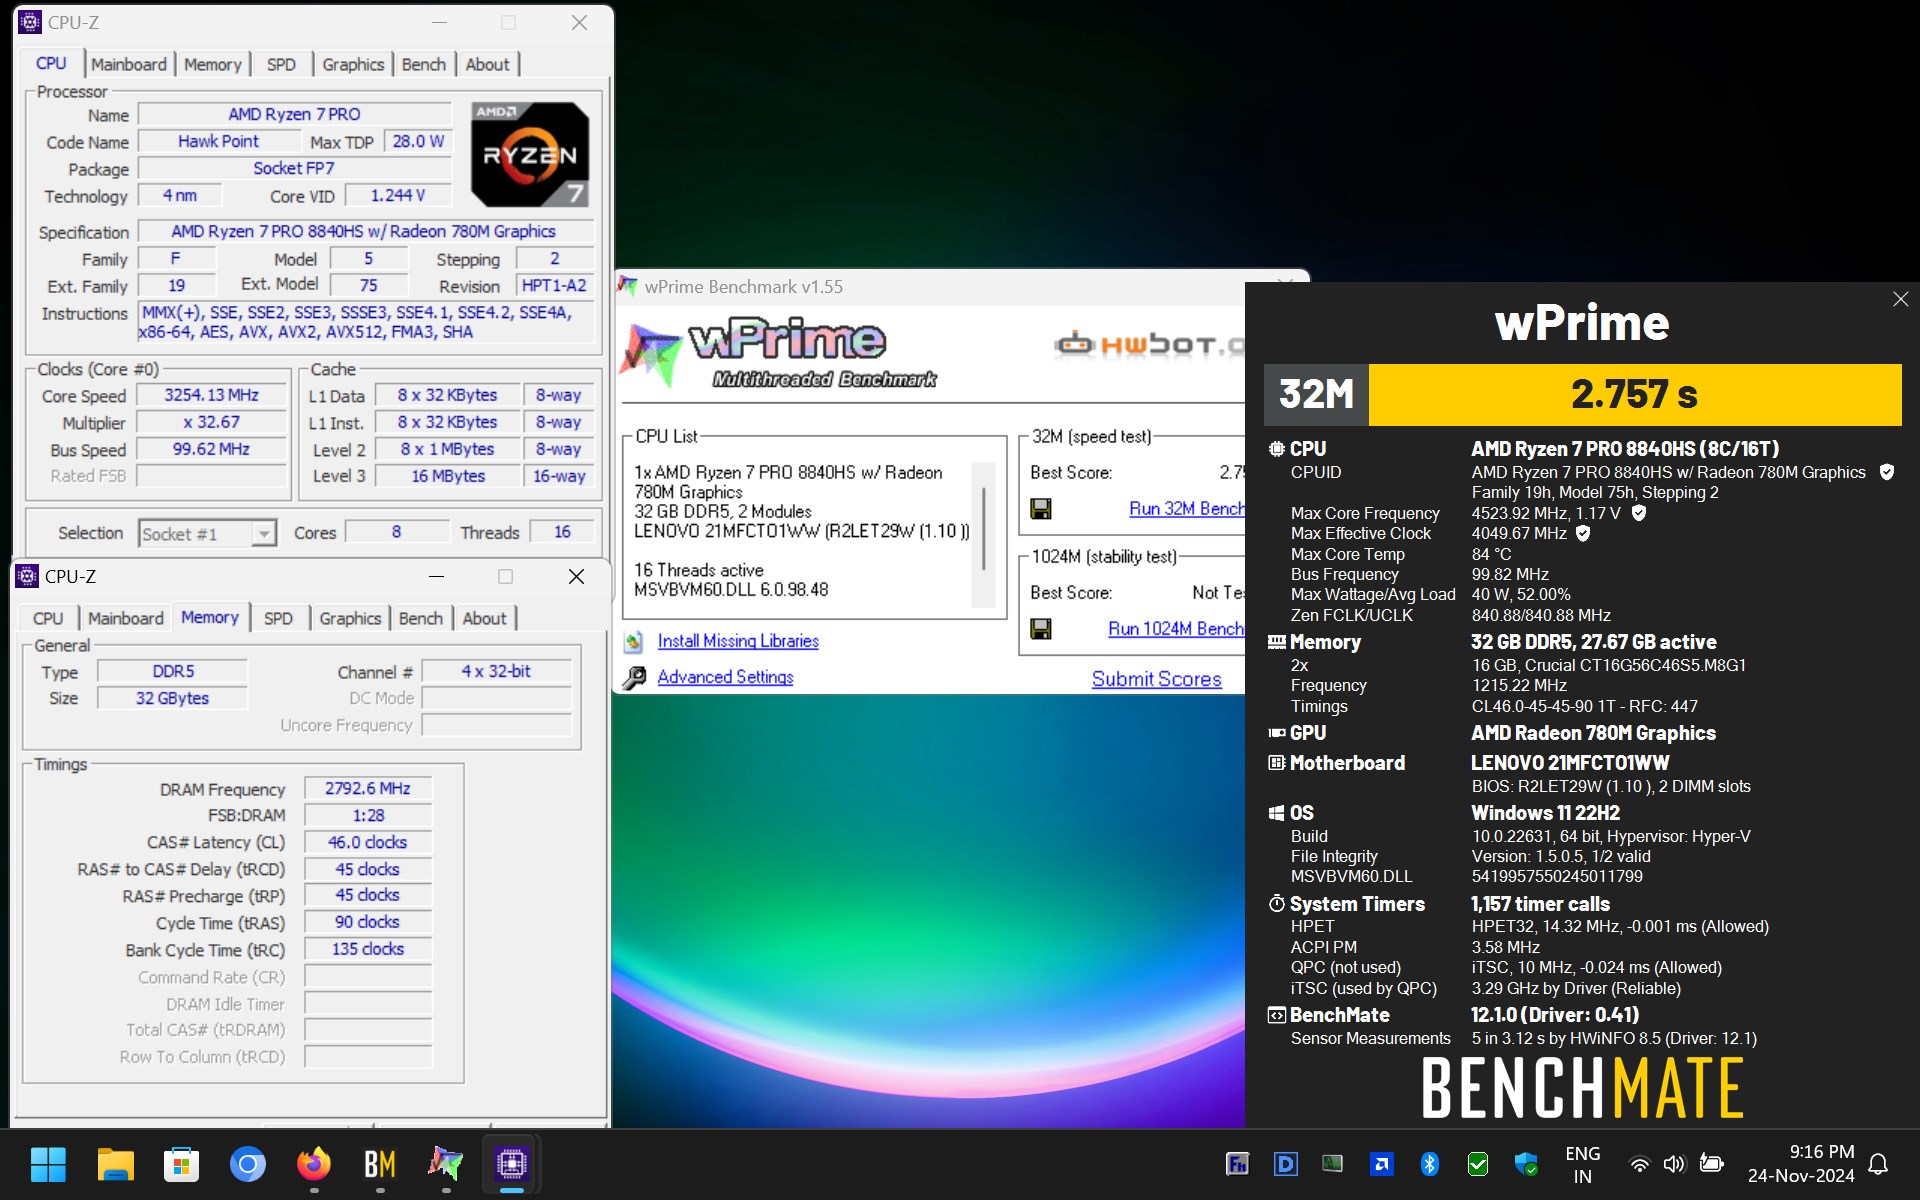Click DRAM Frequency value field
The image size is (1920, 1200).
pyautogui.click(x=368, y=789)
